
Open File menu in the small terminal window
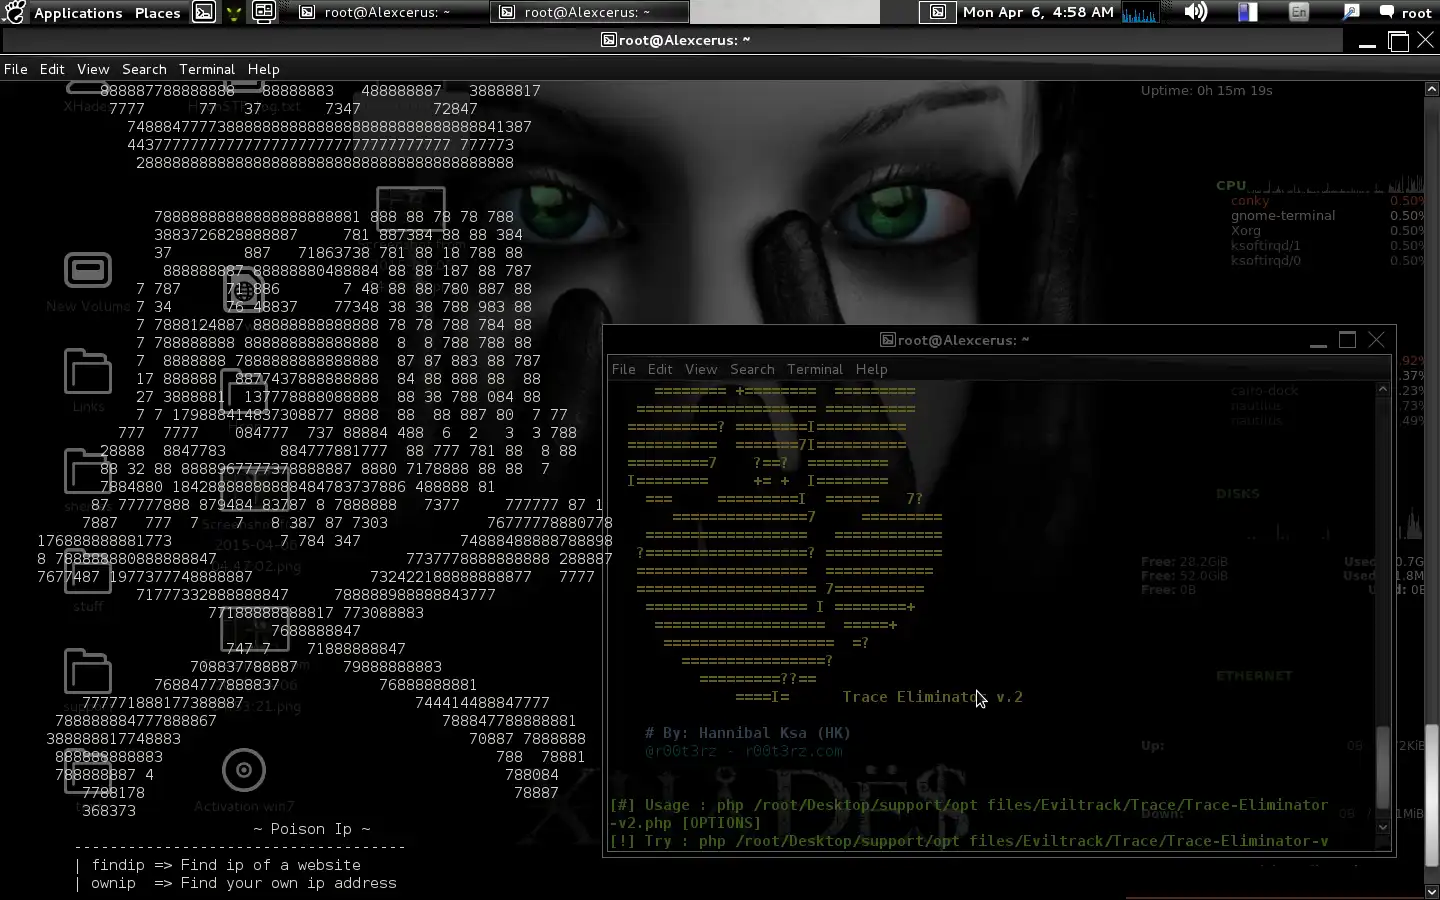[623, 369]
